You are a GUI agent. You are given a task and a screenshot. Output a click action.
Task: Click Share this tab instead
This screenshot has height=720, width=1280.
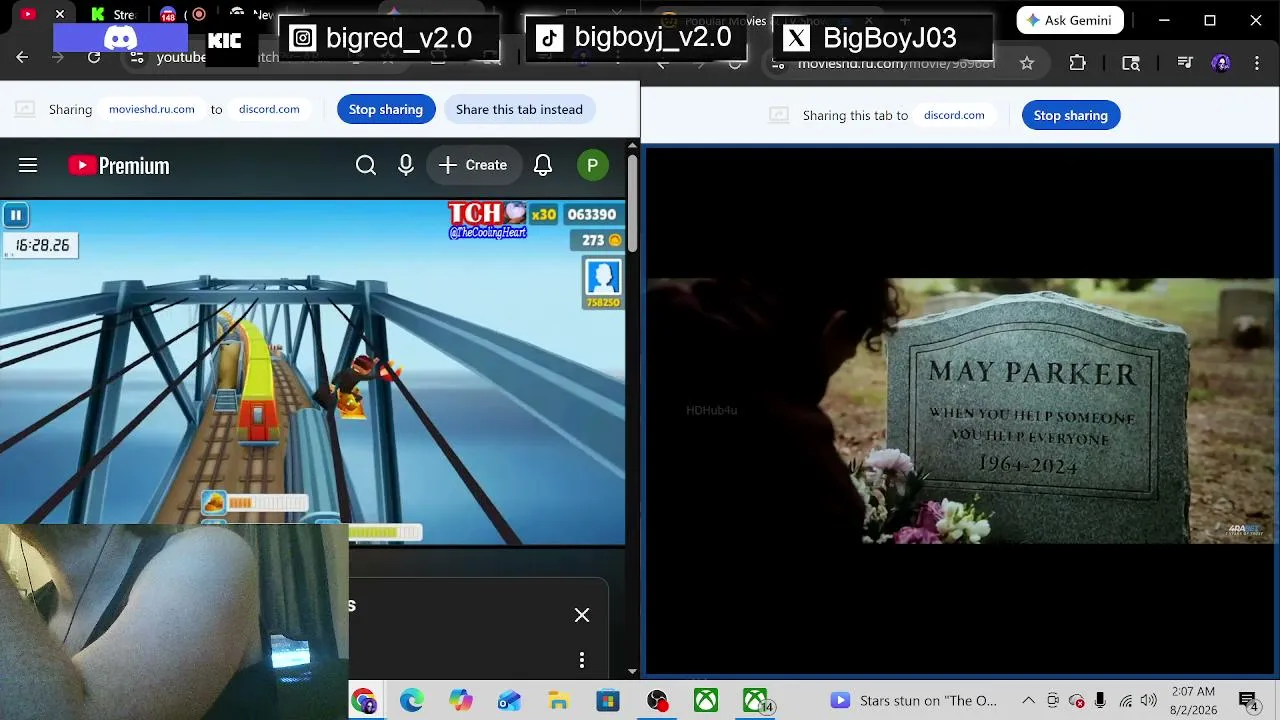click(x=519, y=109)
